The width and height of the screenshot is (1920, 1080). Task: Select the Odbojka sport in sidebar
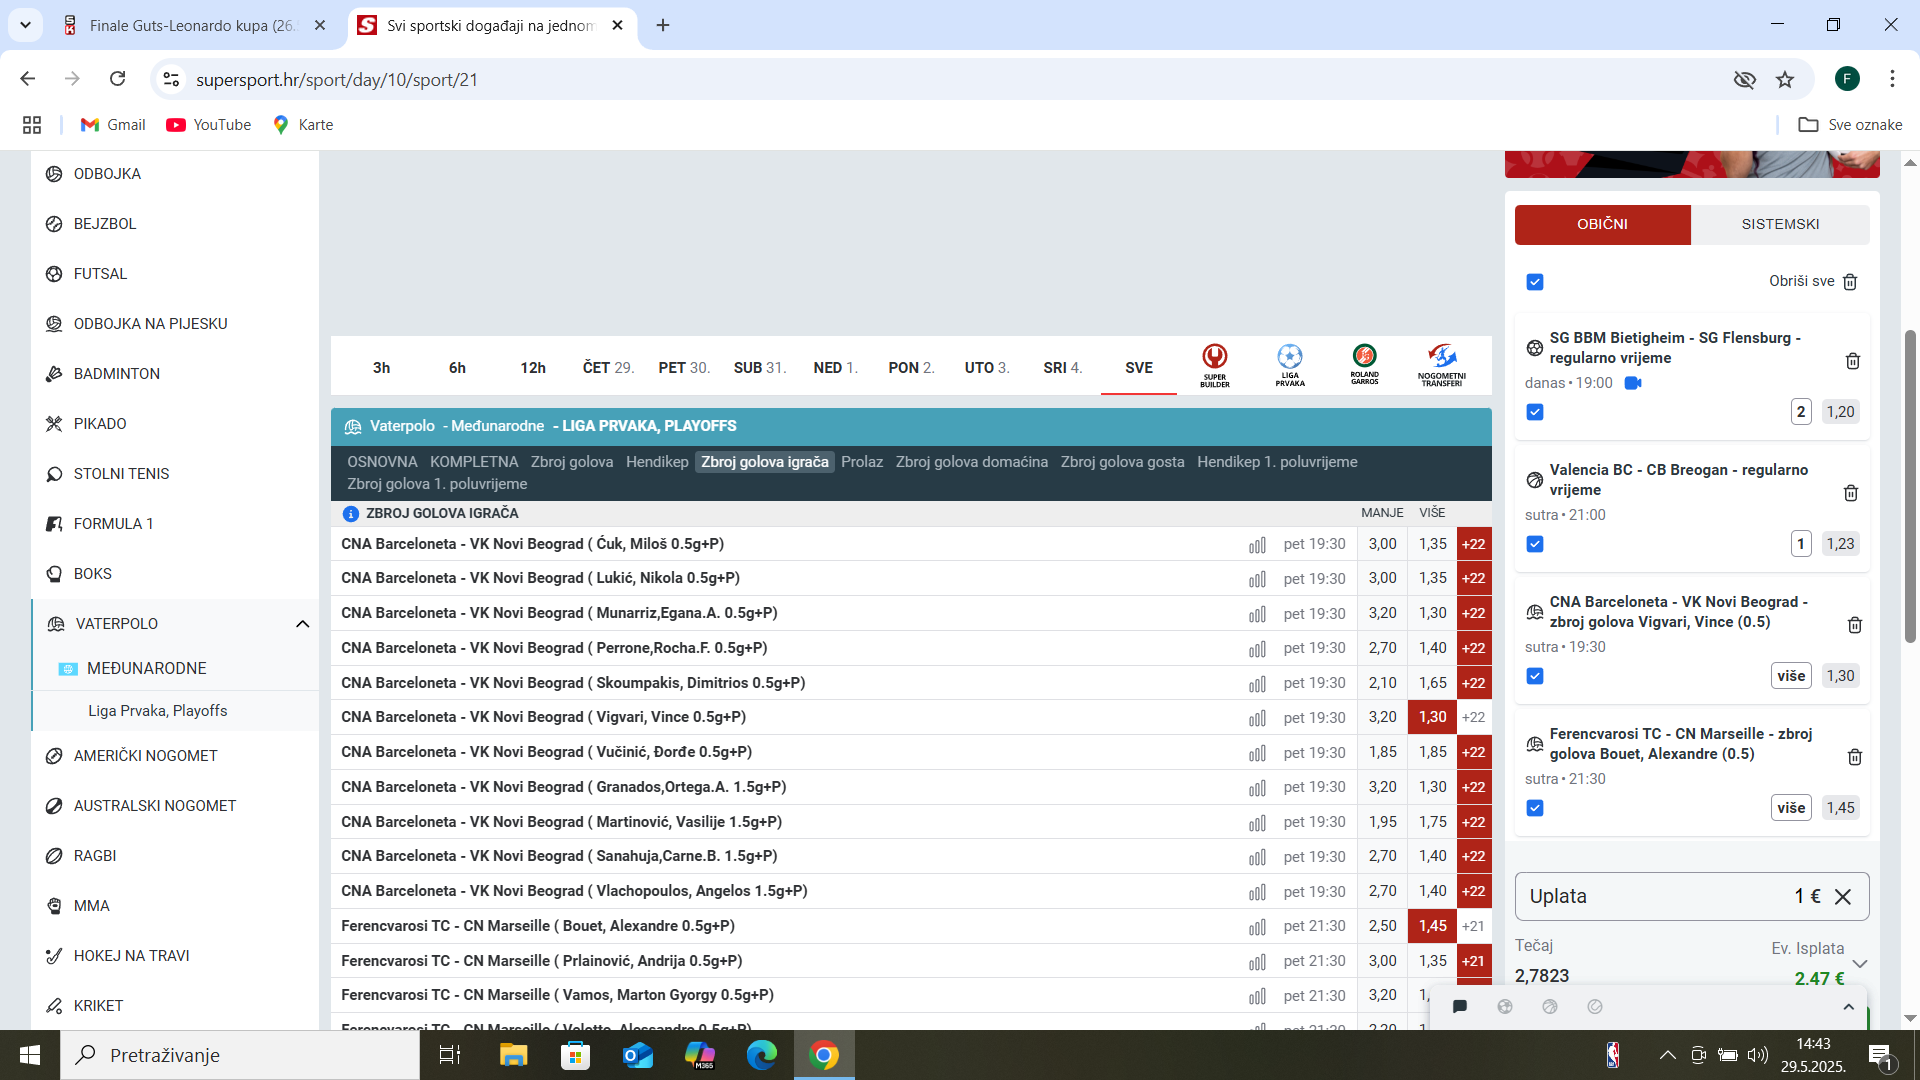tap(107, 174)
